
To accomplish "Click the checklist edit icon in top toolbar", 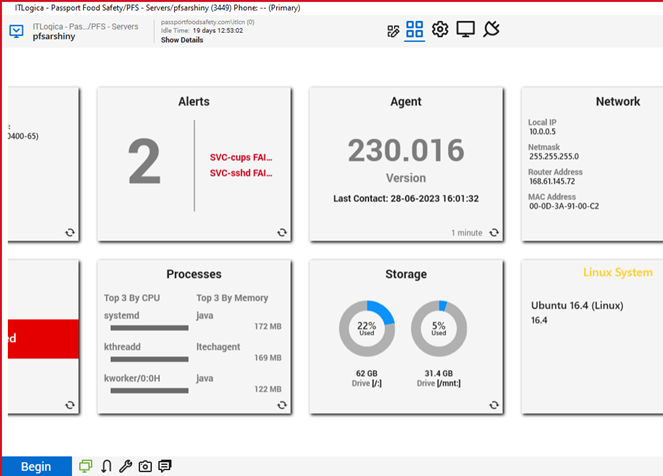I will 393,31.
